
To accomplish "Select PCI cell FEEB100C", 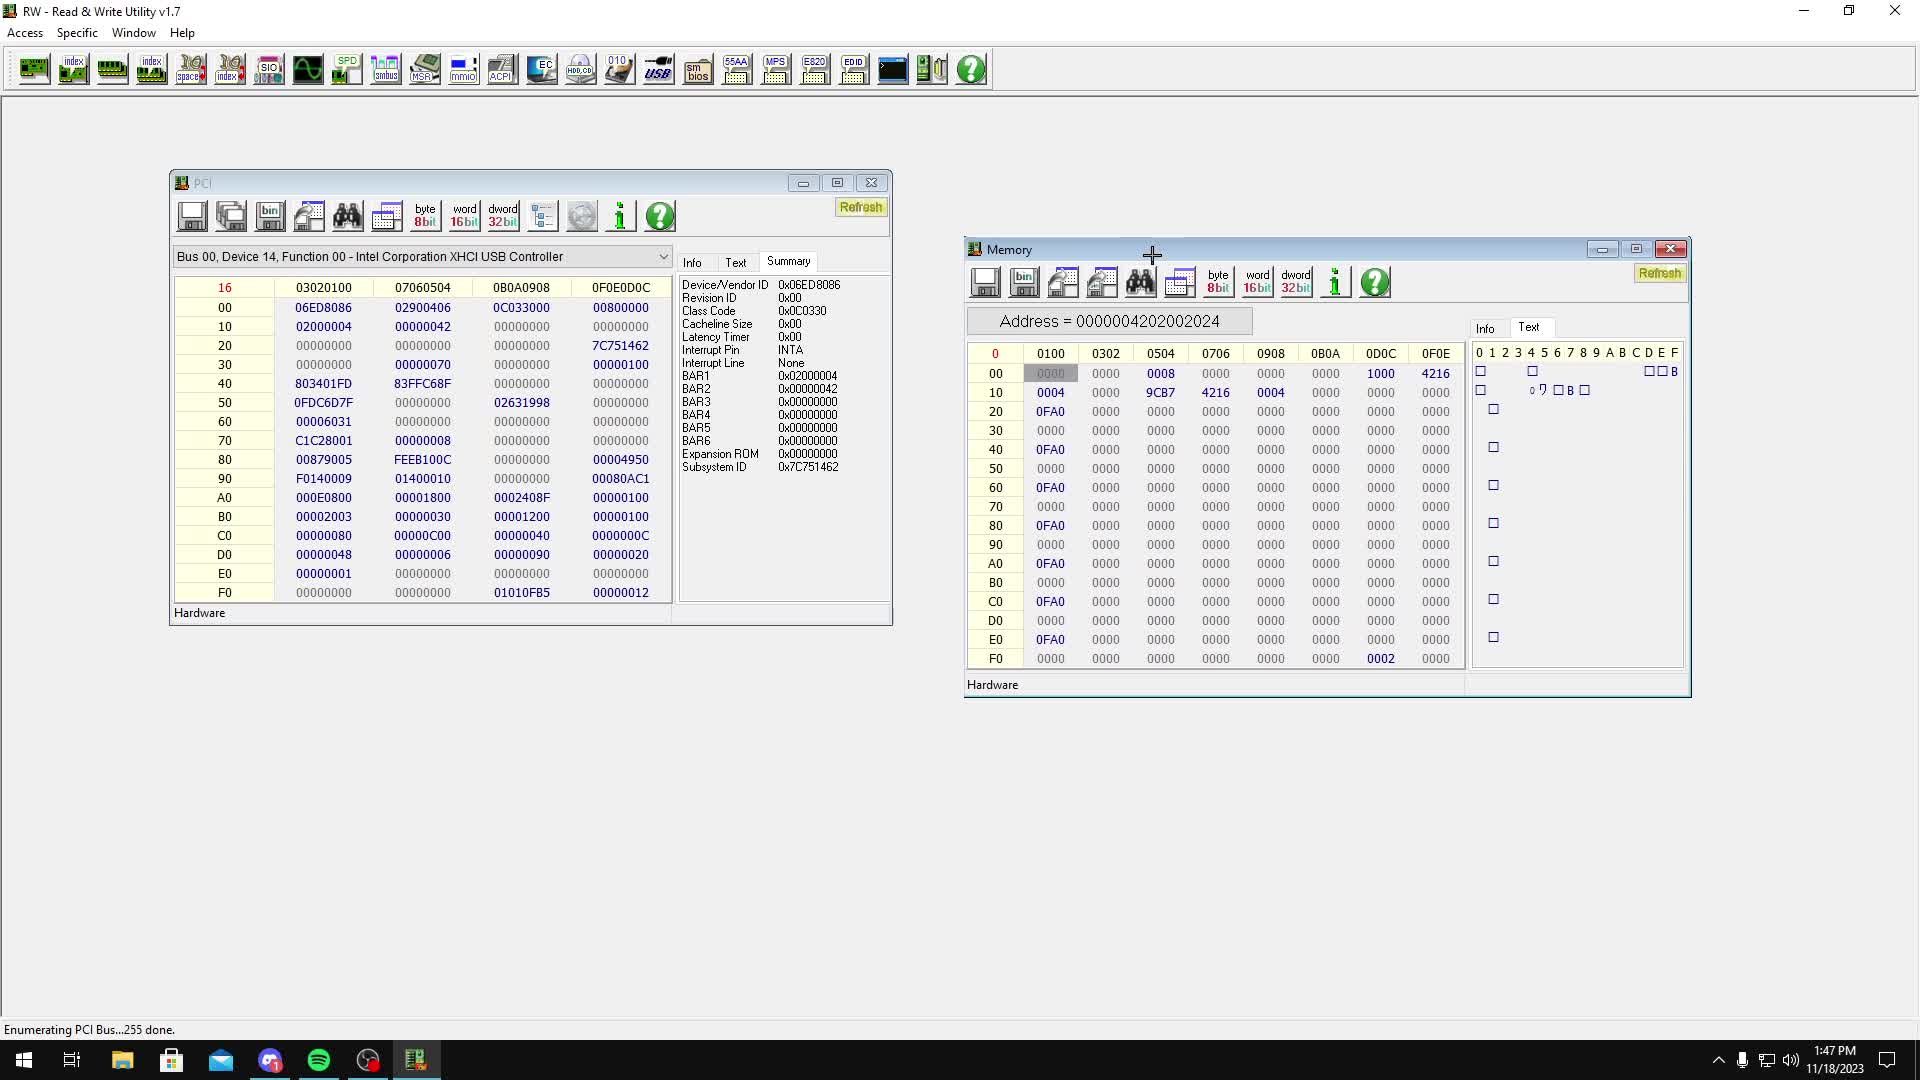I will [422, 460].
